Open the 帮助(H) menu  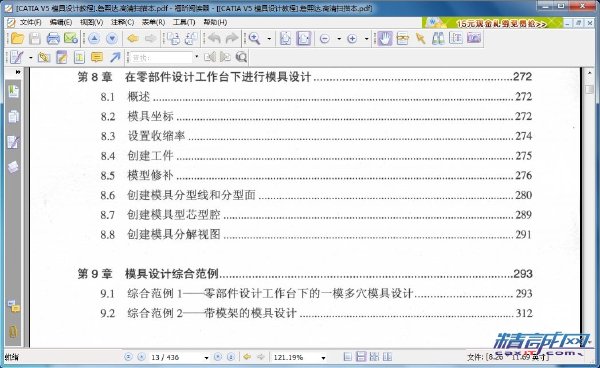tap(215, 22)
